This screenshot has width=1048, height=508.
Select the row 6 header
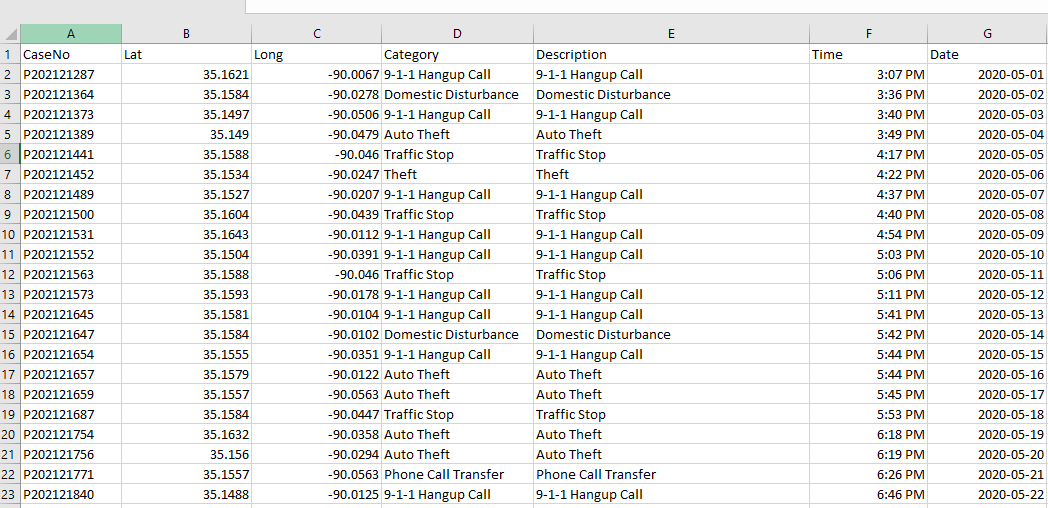click(x=9, y=155)
